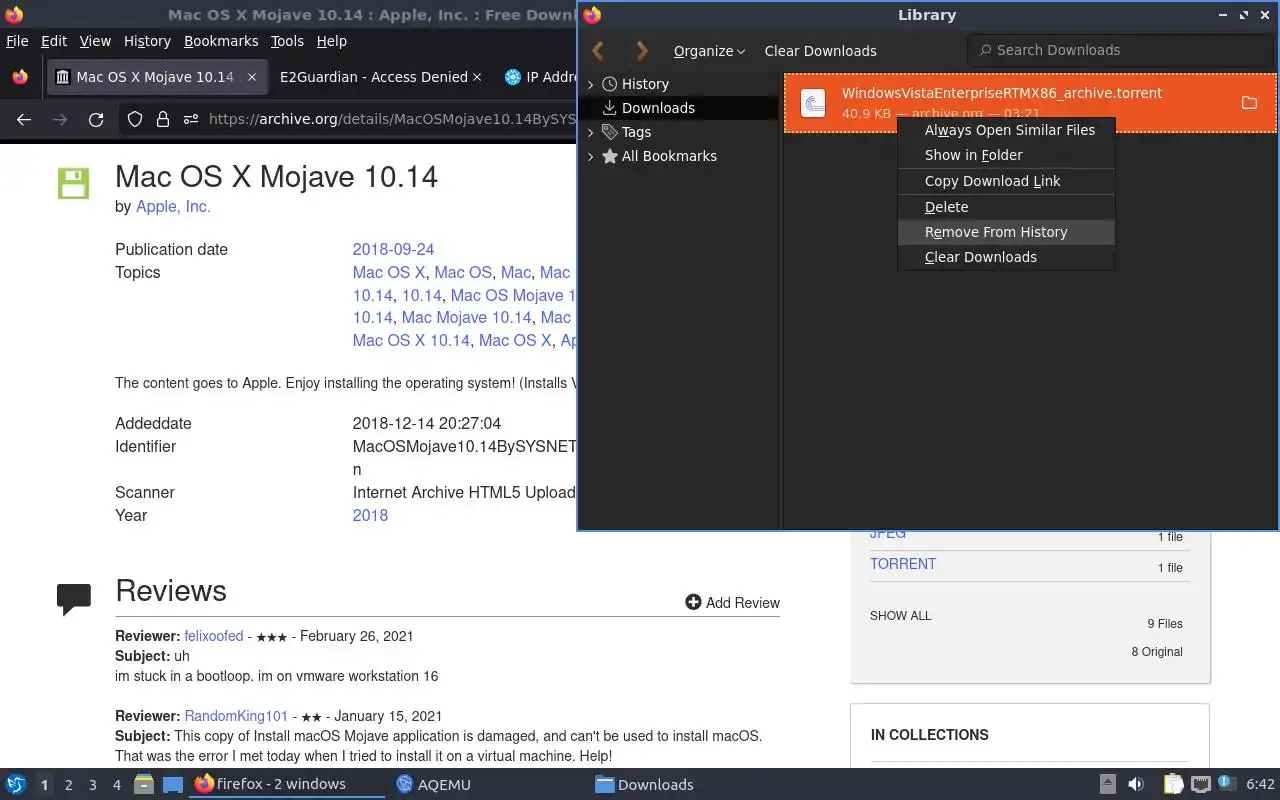Open the File menu
Viewport: 1280px width, 800px height.
click(x=17, y=41)
